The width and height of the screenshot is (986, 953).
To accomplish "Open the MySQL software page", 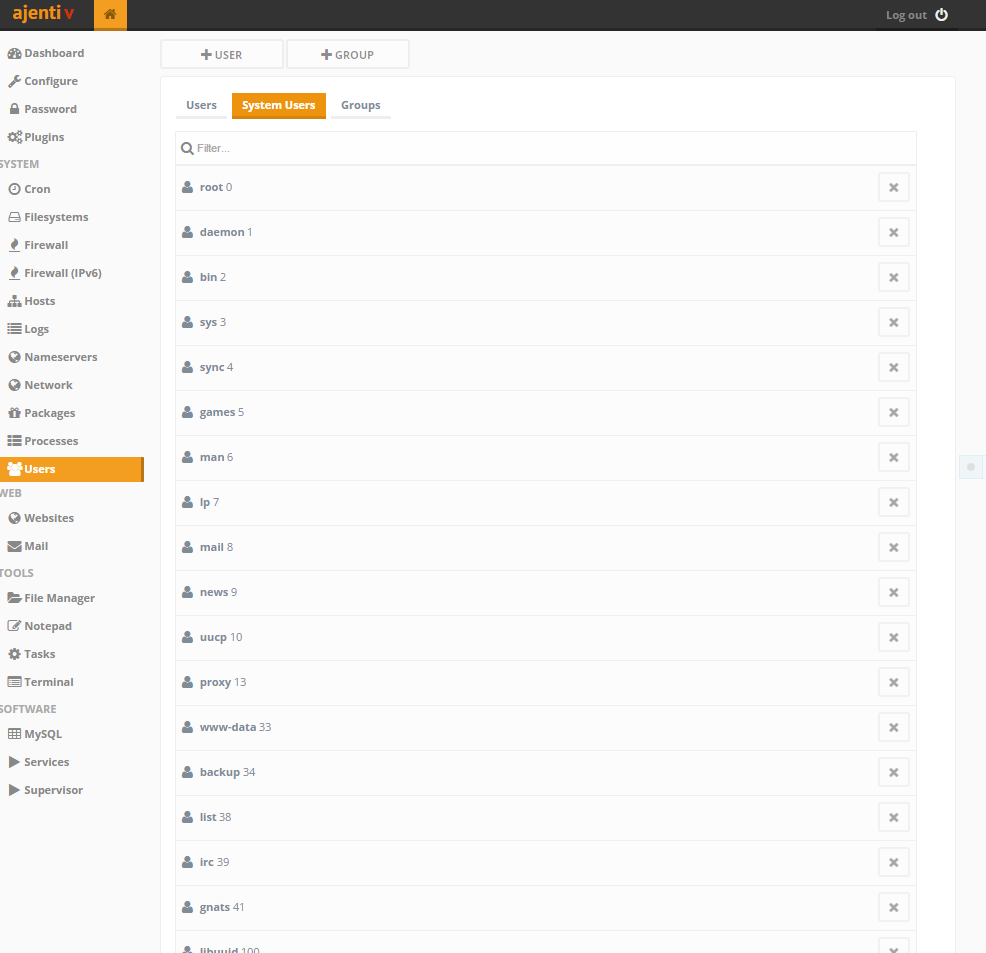I will click(42, 734).
